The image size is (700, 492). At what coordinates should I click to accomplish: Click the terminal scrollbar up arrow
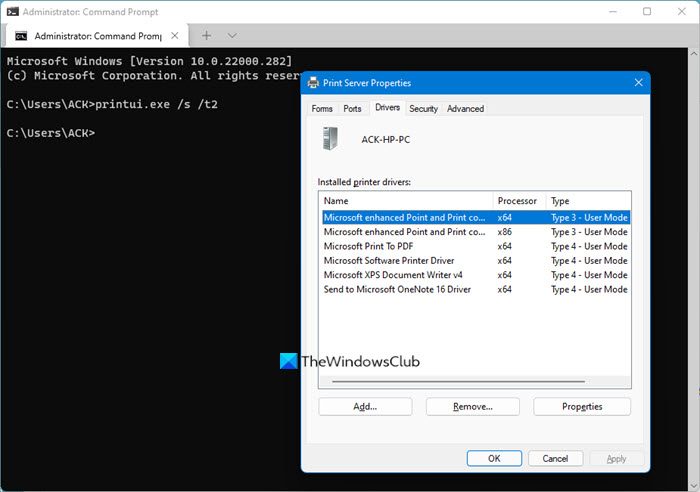[x=694, y=53]
